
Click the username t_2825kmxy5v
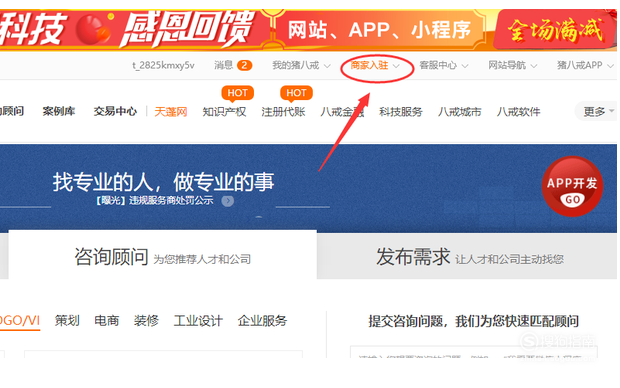(163, 65)
